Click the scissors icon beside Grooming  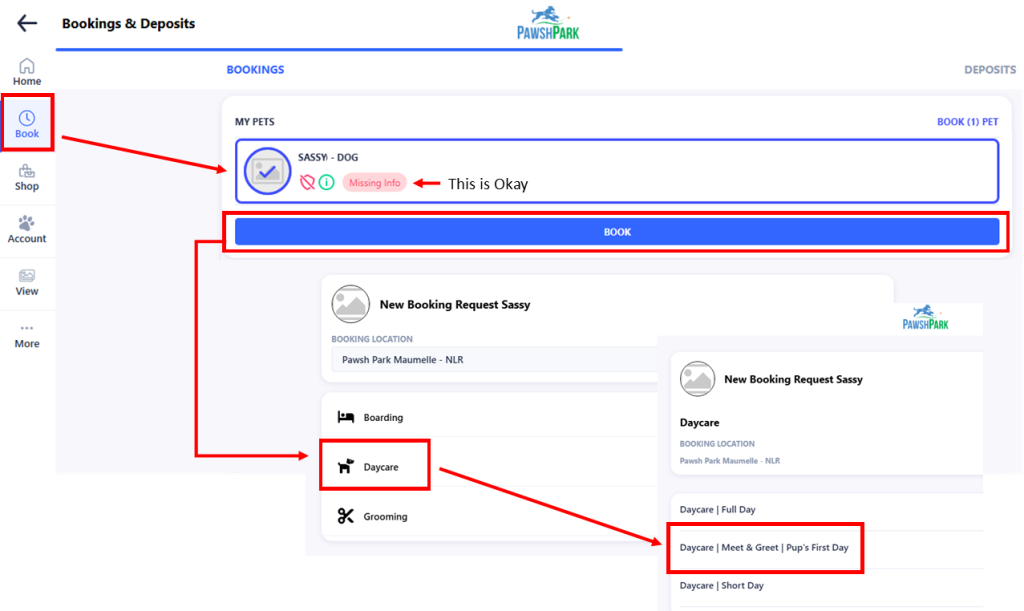(345, 516)
